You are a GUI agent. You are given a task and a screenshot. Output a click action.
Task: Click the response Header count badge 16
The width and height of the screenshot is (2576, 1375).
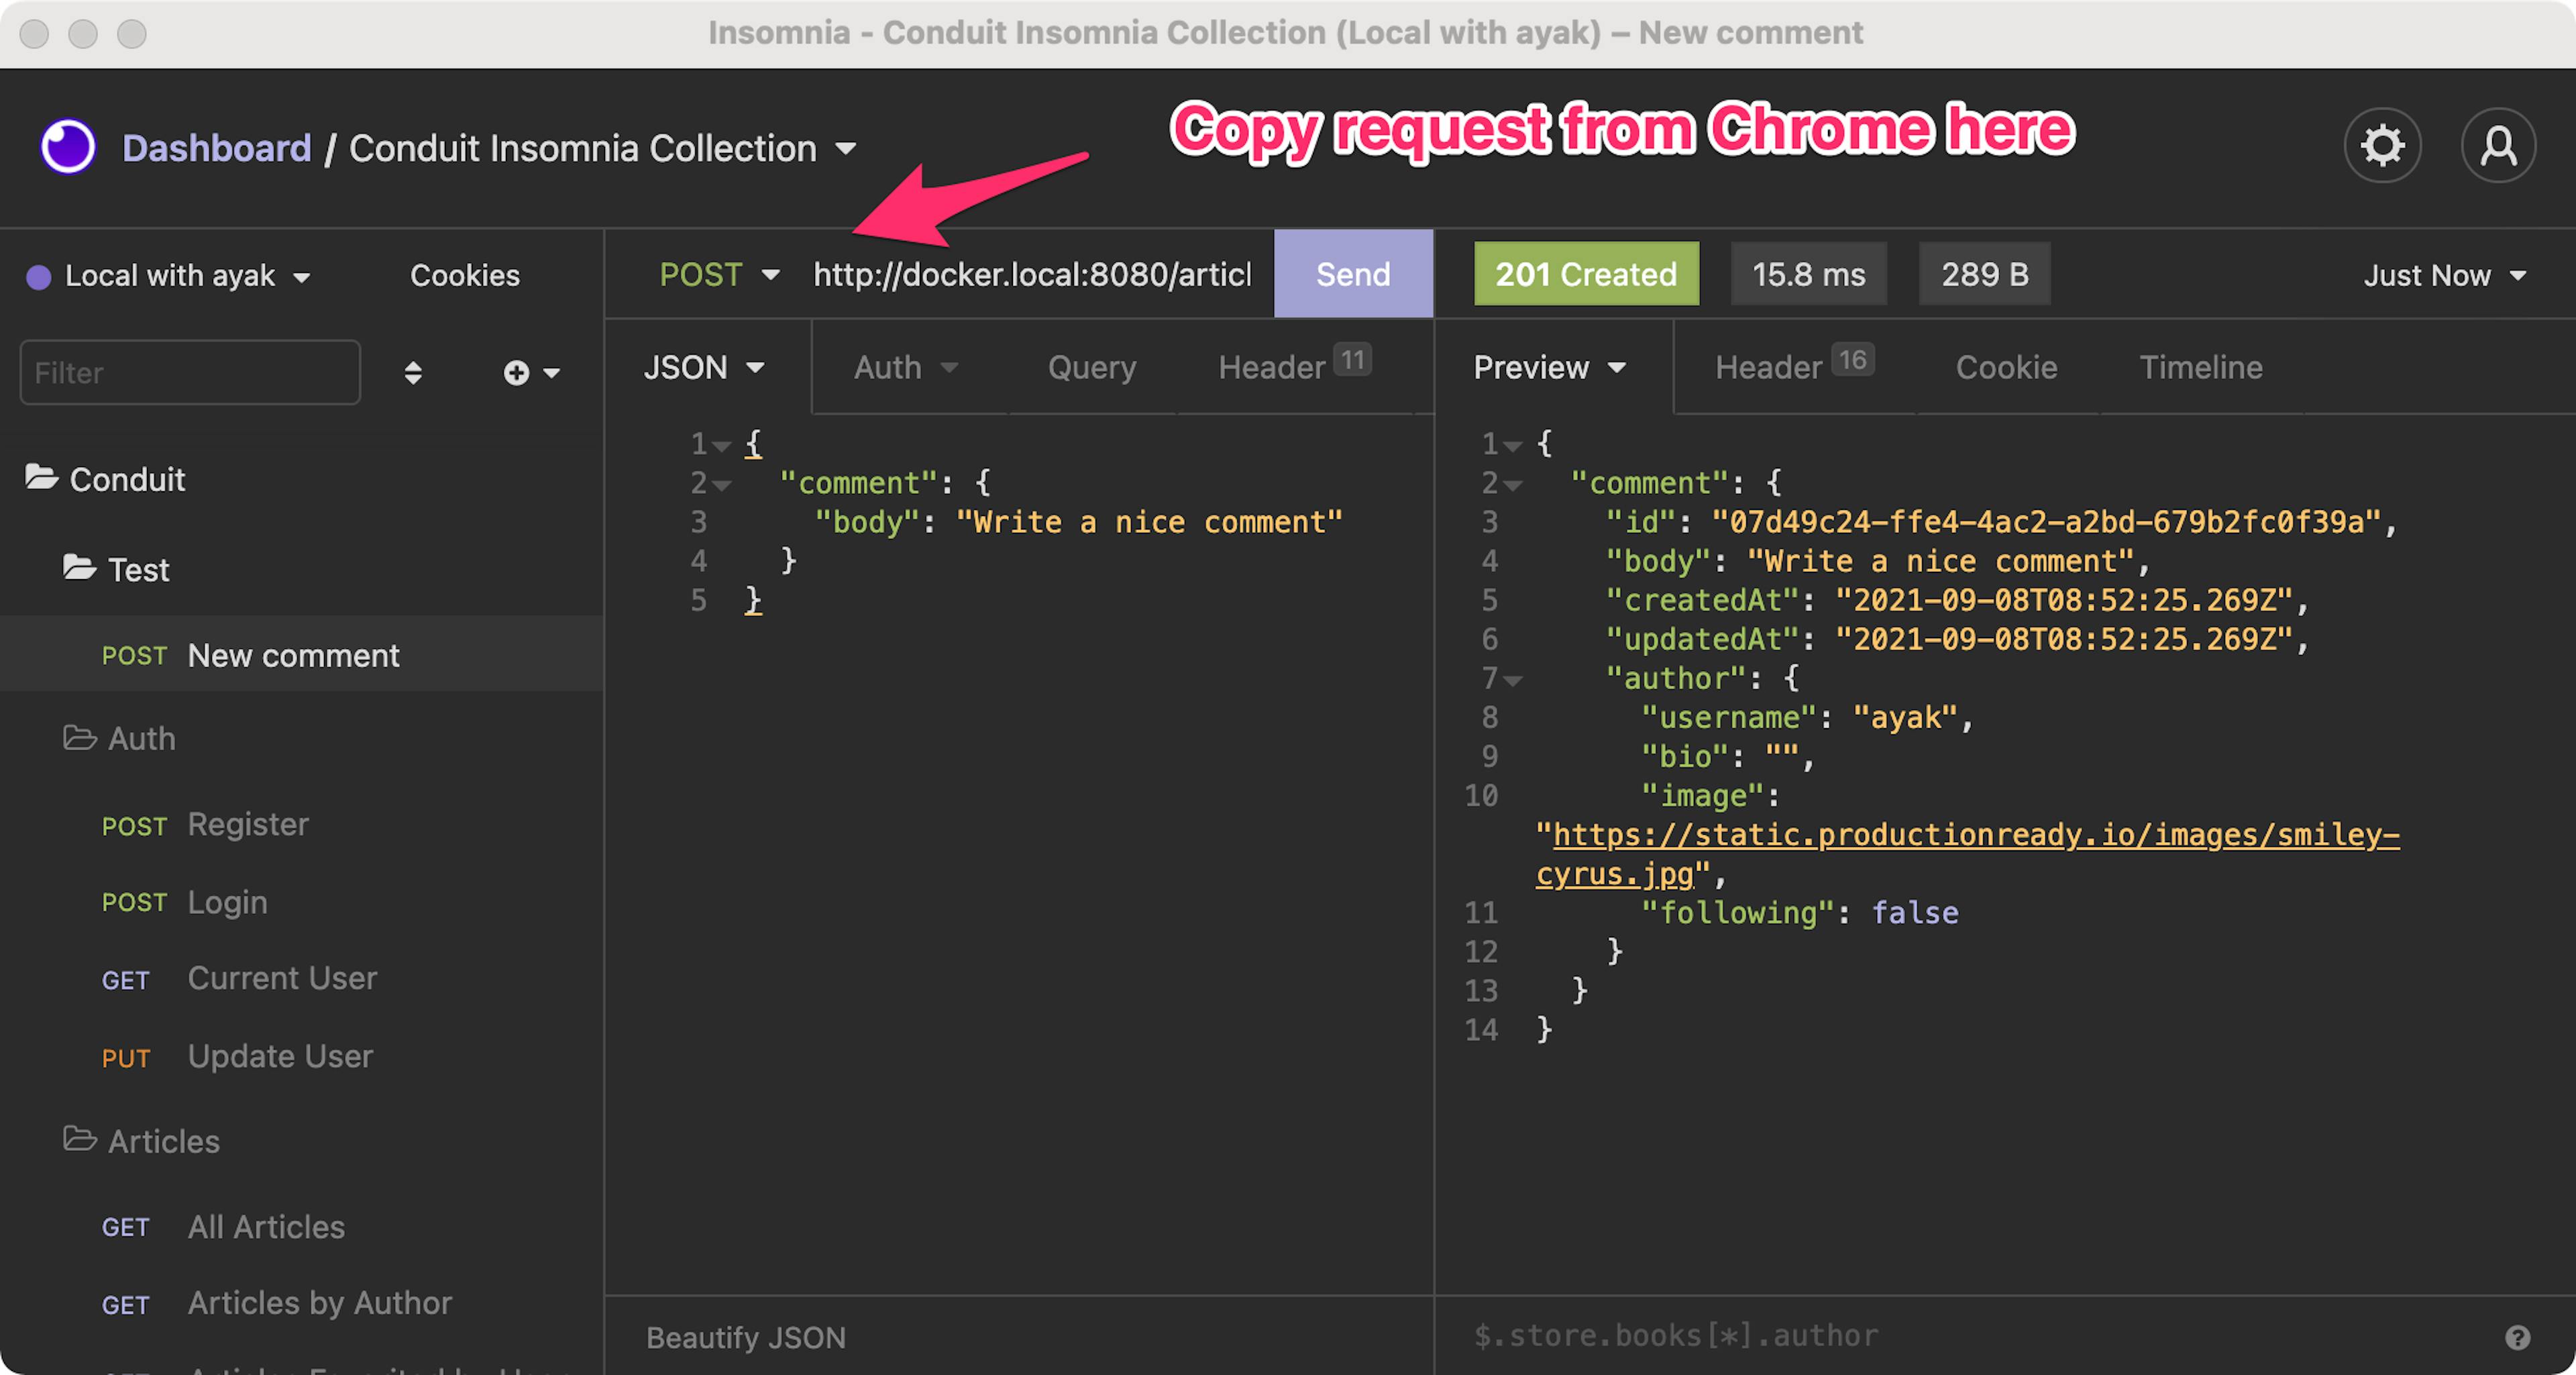1852,359
